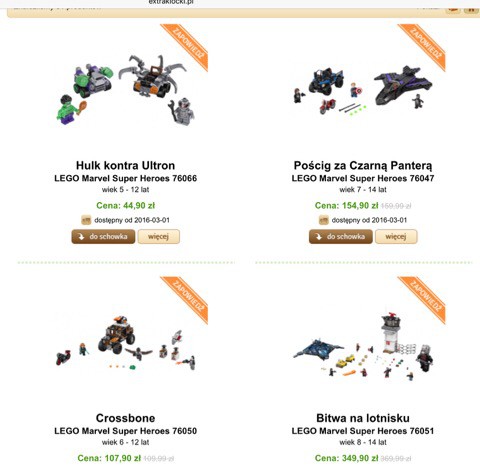This screenshot has height=465, width=480.
Task: Click więcej for Pościg za Czarną Panterą
Action: pyautogui.click(x=396, y=237)
